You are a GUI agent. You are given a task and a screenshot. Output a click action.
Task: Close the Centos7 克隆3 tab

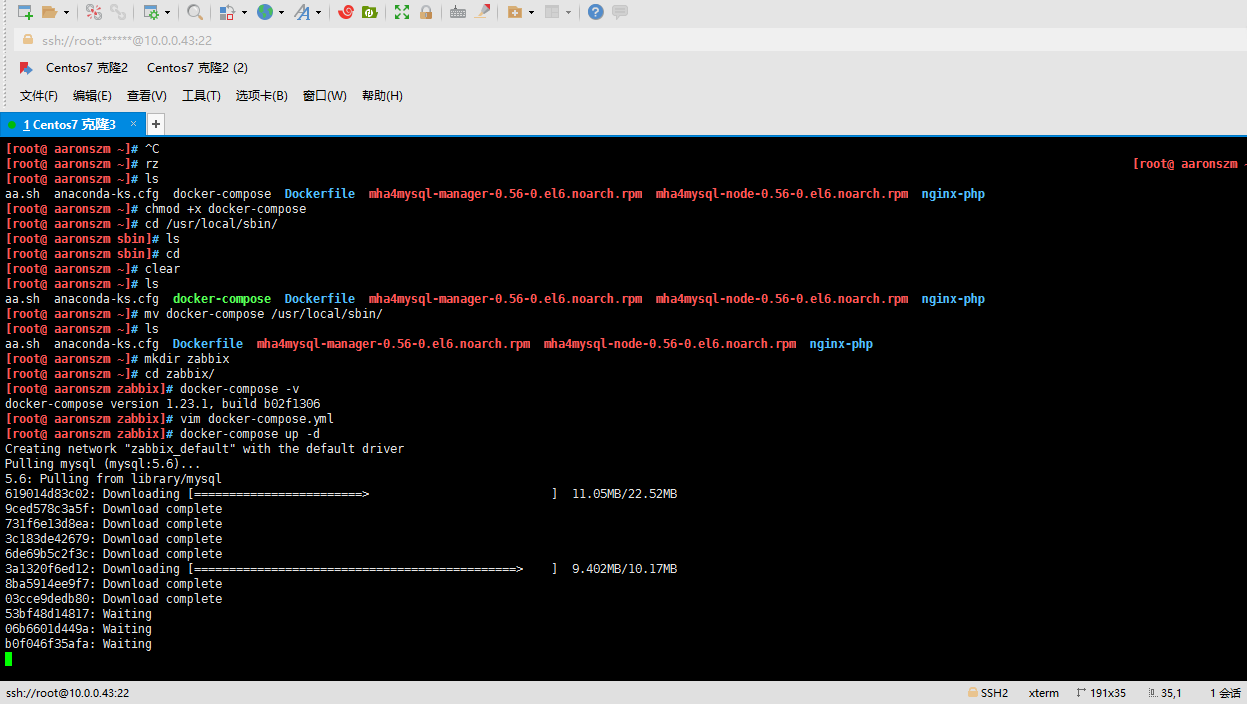coord(133,124)
